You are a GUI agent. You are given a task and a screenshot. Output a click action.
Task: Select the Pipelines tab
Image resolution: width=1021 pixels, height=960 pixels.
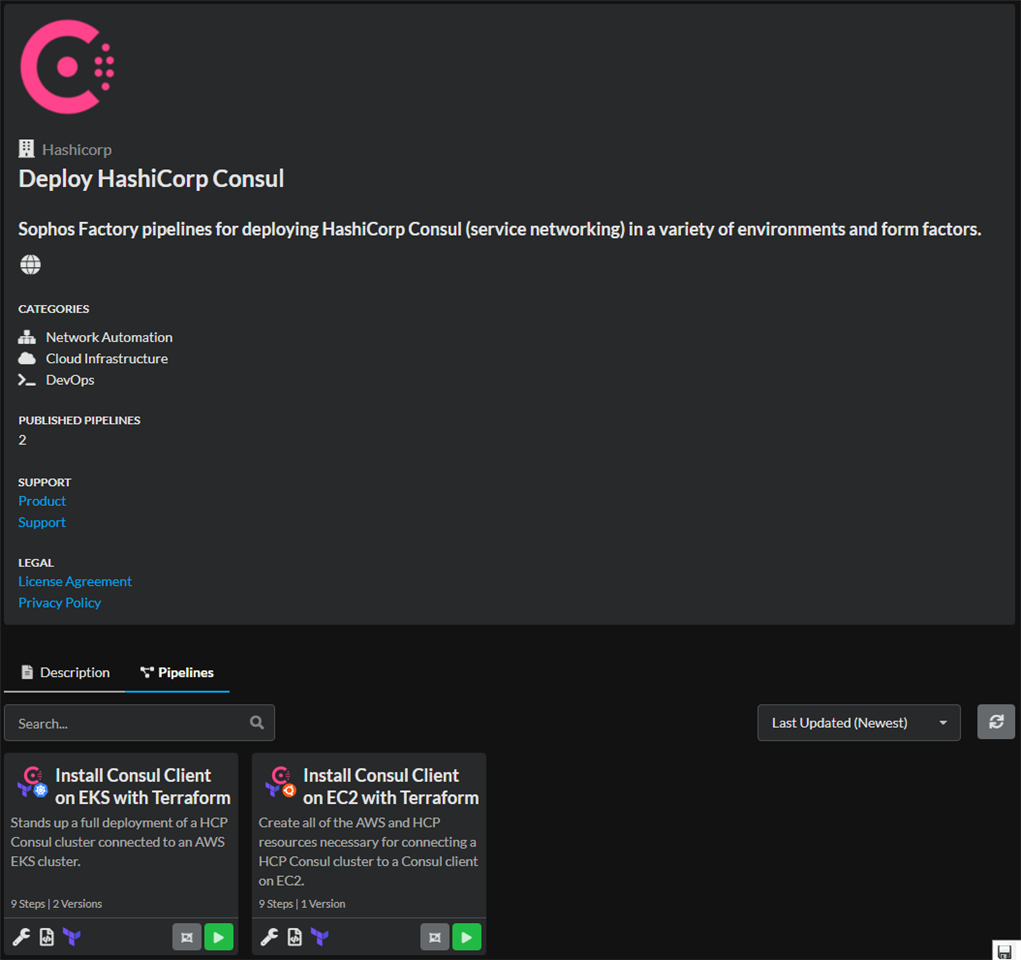pyautogui.click(x=177, y=672)
